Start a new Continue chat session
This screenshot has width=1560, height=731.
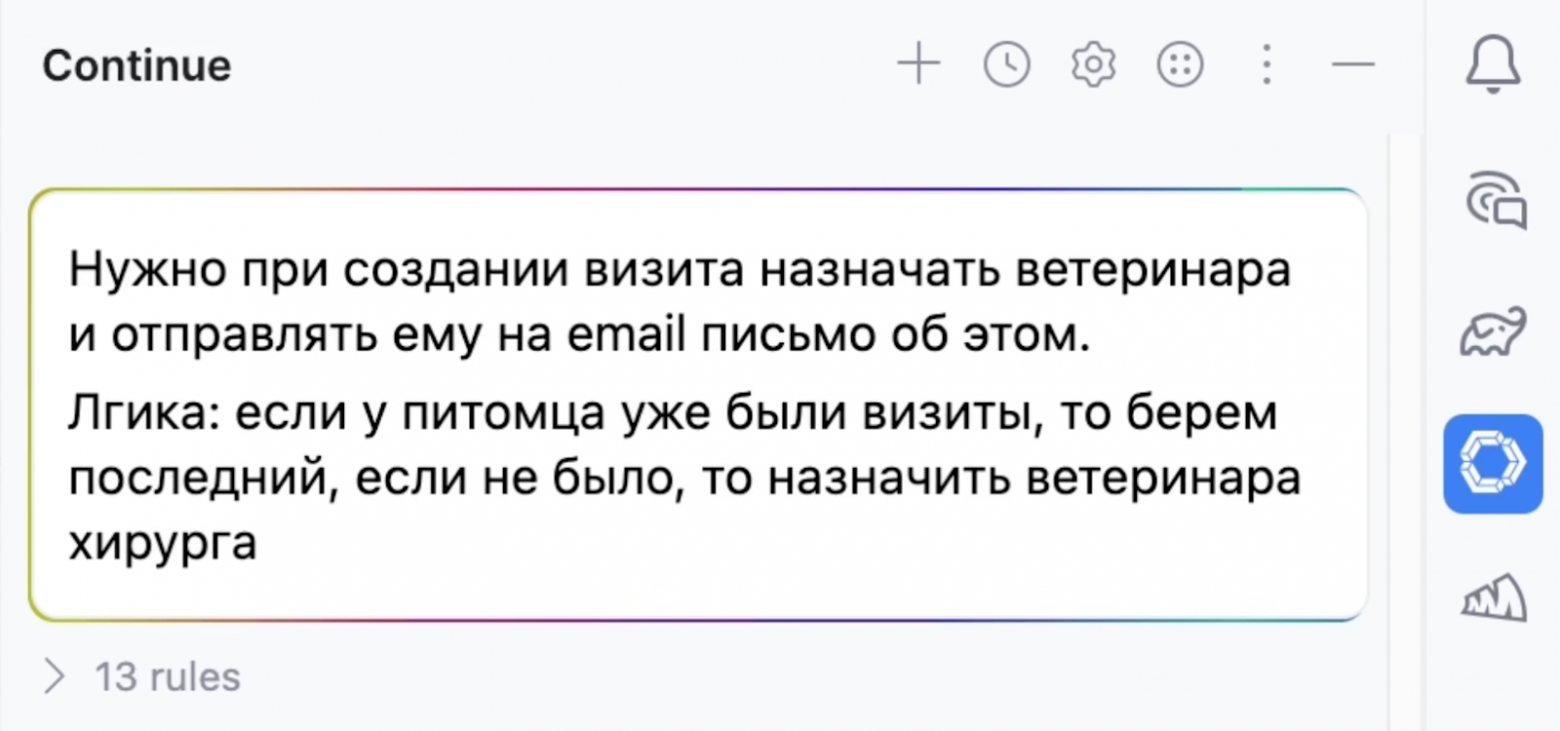(917, 64)
